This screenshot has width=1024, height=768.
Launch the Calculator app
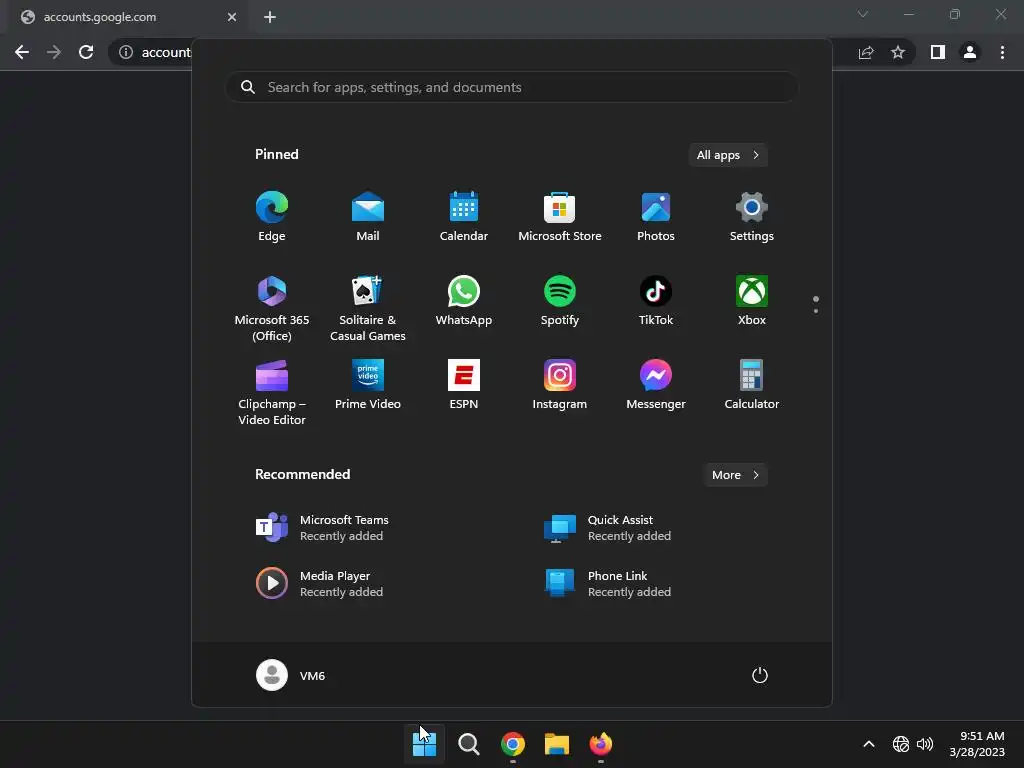[752, 385]
